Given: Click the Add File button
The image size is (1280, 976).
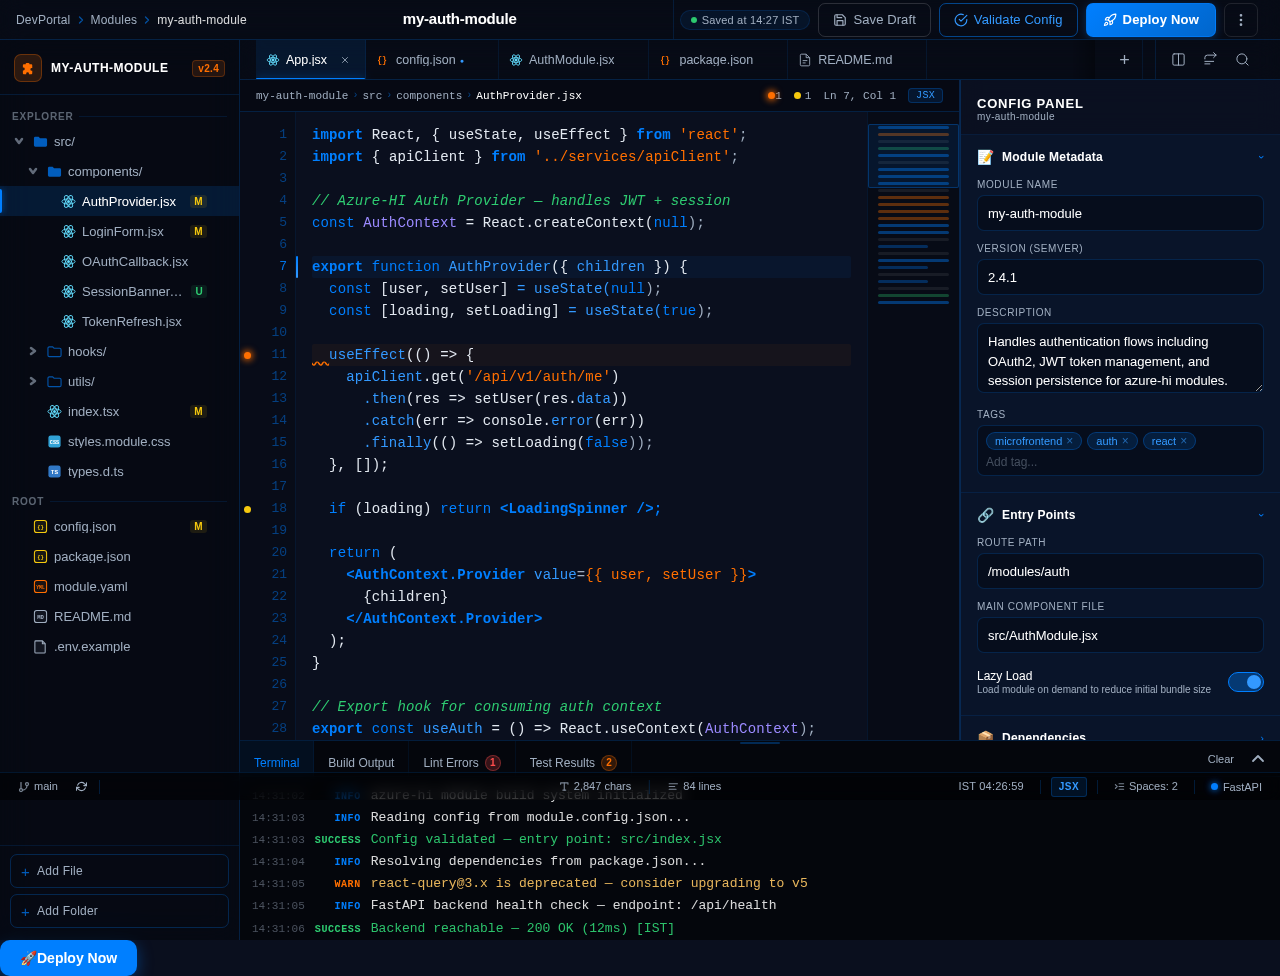Looking at the screenshot, I should 119,871.
